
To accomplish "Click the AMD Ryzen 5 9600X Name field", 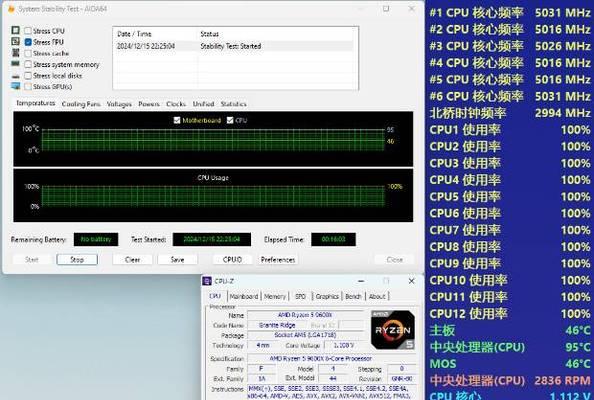I will [305, 315].
